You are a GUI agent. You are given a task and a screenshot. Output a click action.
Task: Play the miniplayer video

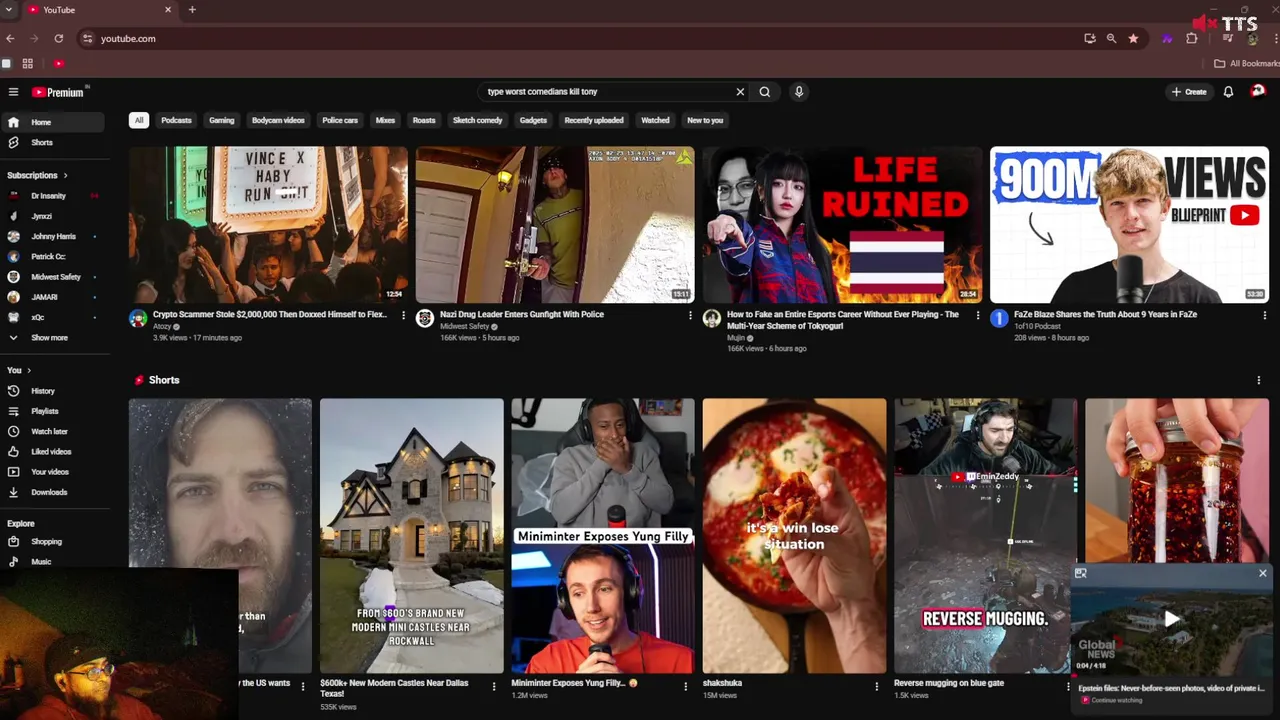[1171, 619]
